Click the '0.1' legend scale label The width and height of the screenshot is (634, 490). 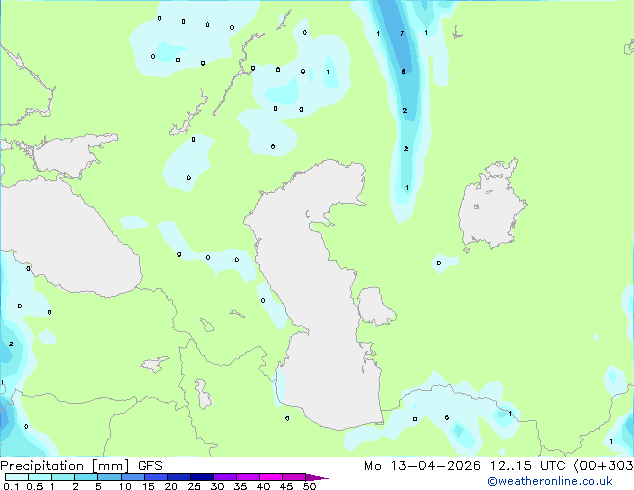click(x=11, y=486)
